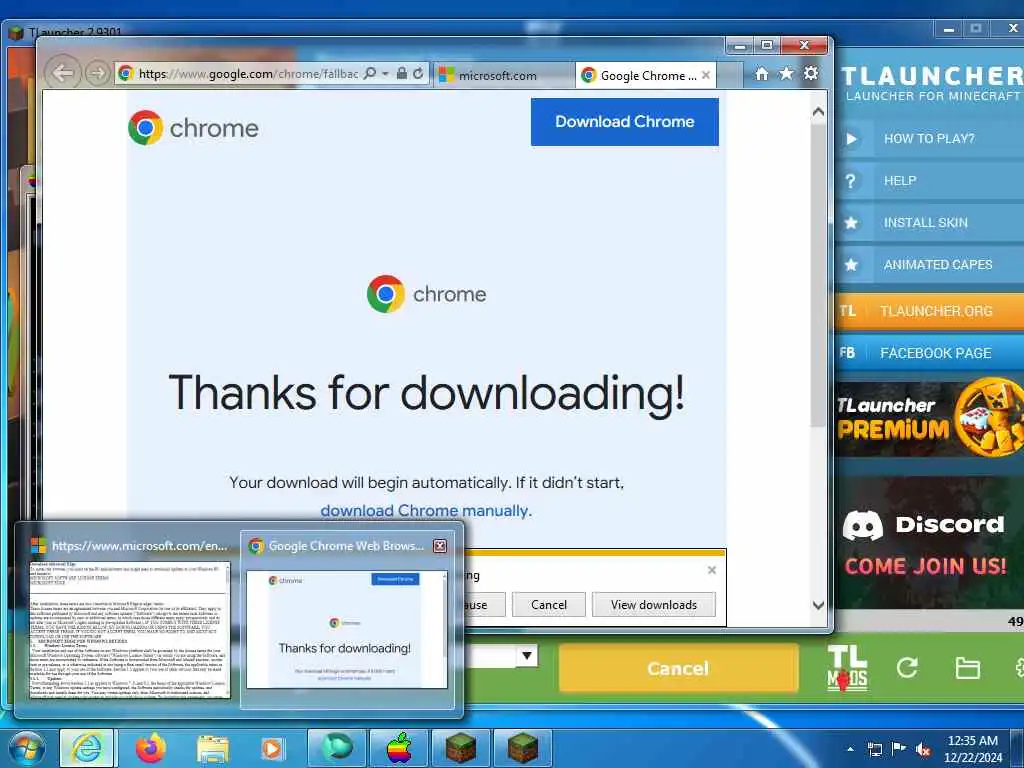This screenshot has height=768, width=1024.
Task: Open TL Mods icon in TLauncher
Action: tap(847, 668)
